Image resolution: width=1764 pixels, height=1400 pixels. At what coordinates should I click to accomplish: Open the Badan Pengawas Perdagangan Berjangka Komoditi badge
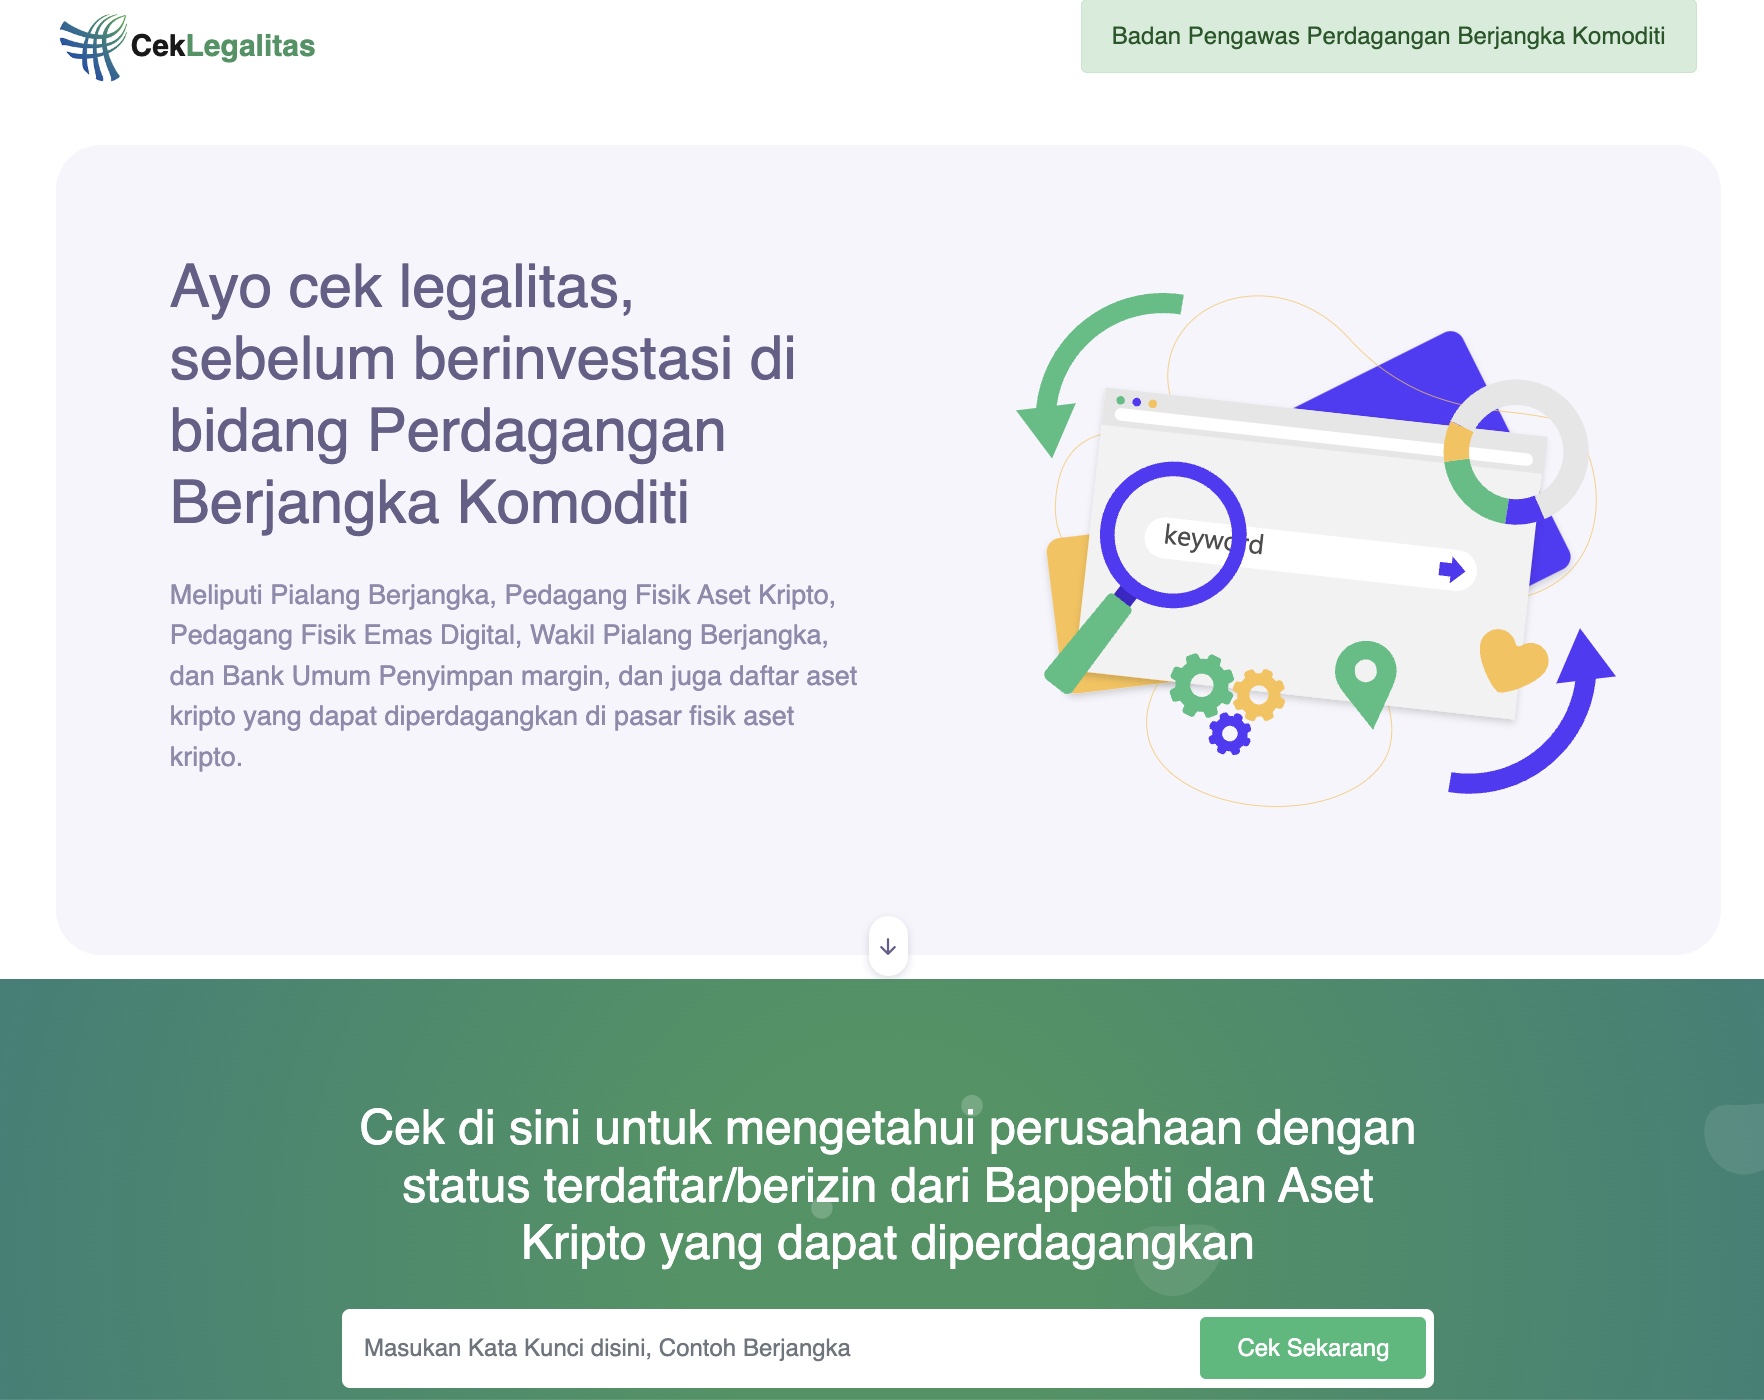[1388, 36]
